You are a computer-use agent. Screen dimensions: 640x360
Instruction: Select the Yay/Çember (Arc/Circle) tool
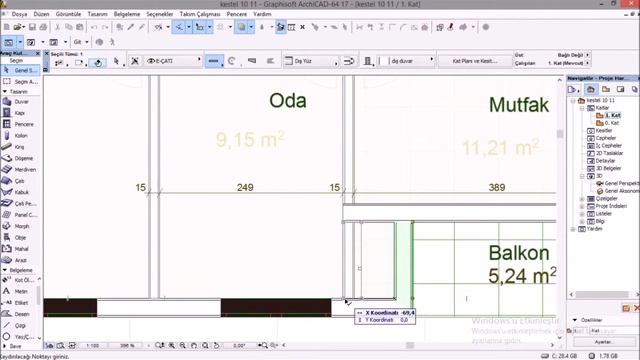tap(20, 337)
